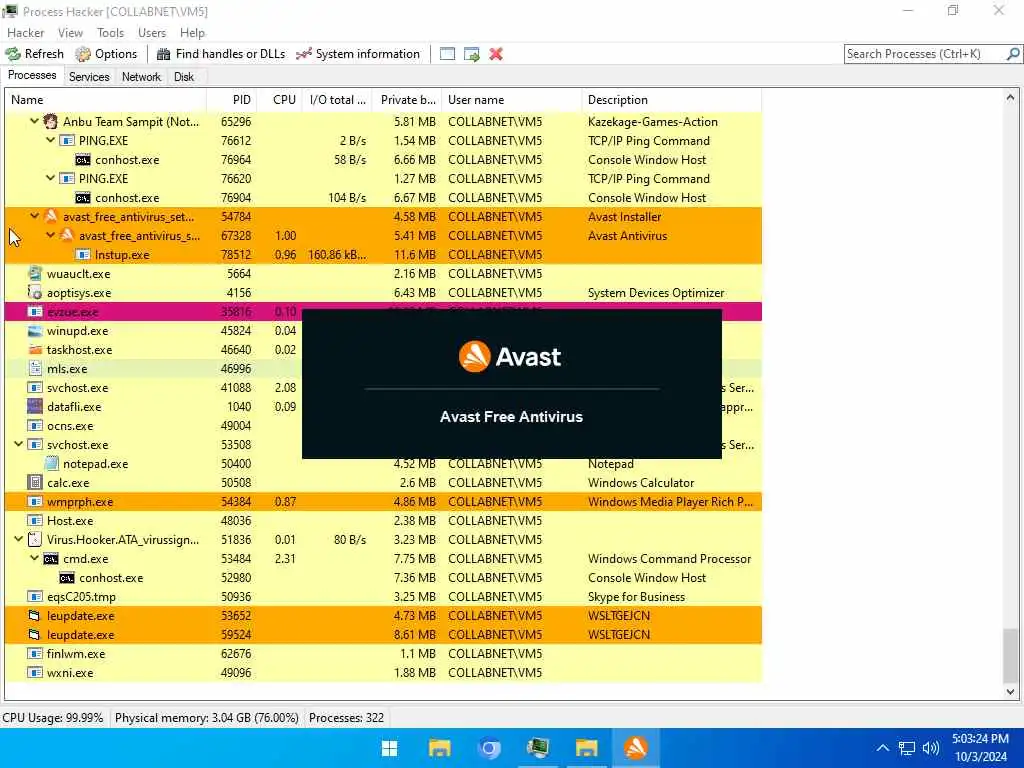The height and width of the screenshot is (768, 1024).
Task: Click the Avast taskbar icon
Action: (x=636, y=748)
